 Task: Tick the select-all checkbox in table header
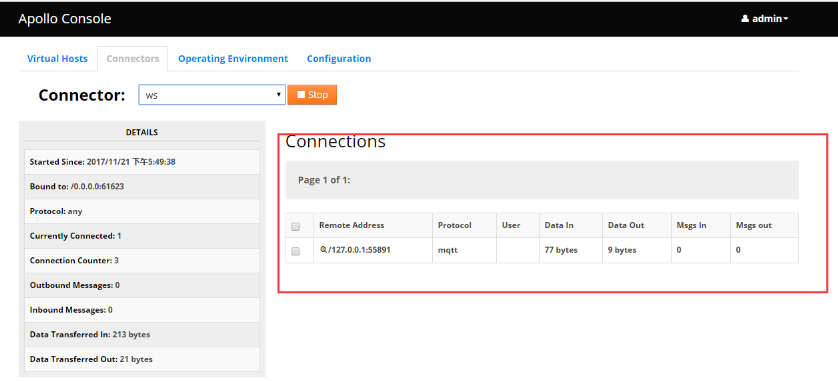pos(295,227)
